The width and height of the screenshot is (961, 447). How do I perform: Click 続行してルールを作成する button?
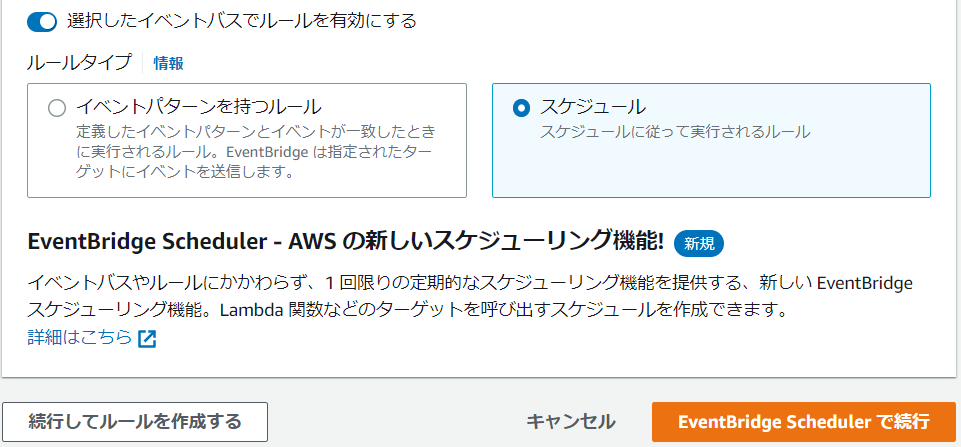[x=135, y=422]
